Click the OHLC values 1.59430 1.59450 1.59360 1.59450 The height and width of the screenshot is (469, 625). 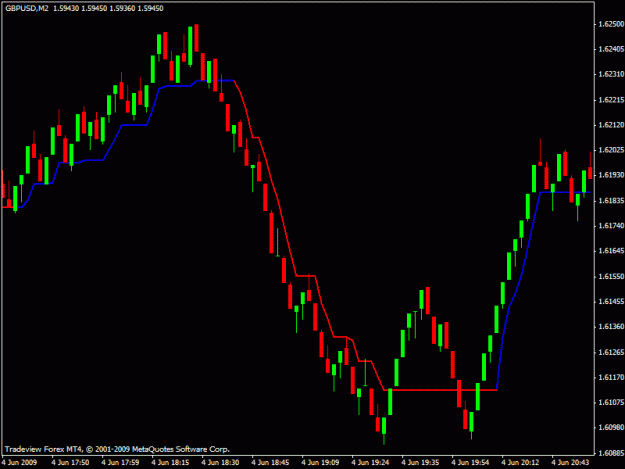[108, 8]
